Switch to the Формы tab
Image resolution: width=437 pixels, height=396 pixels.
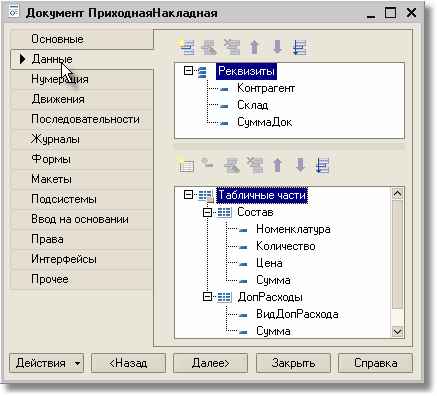[x=82, y=159]
